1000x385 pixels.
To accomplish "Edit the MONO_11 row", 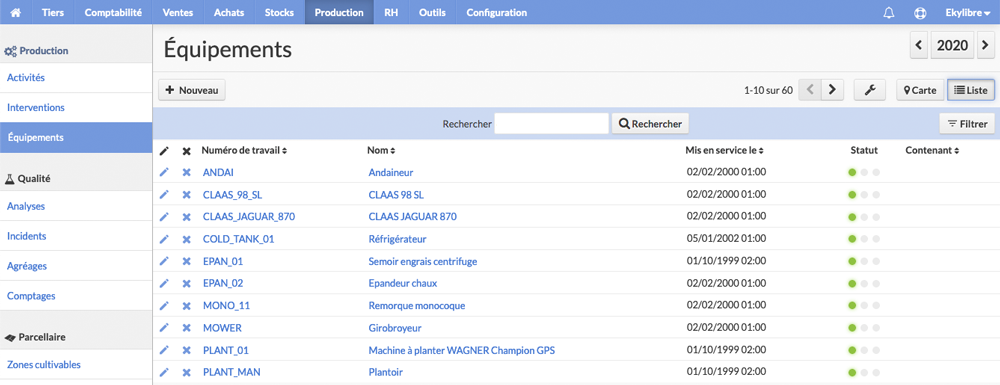I will coord(165,305).
